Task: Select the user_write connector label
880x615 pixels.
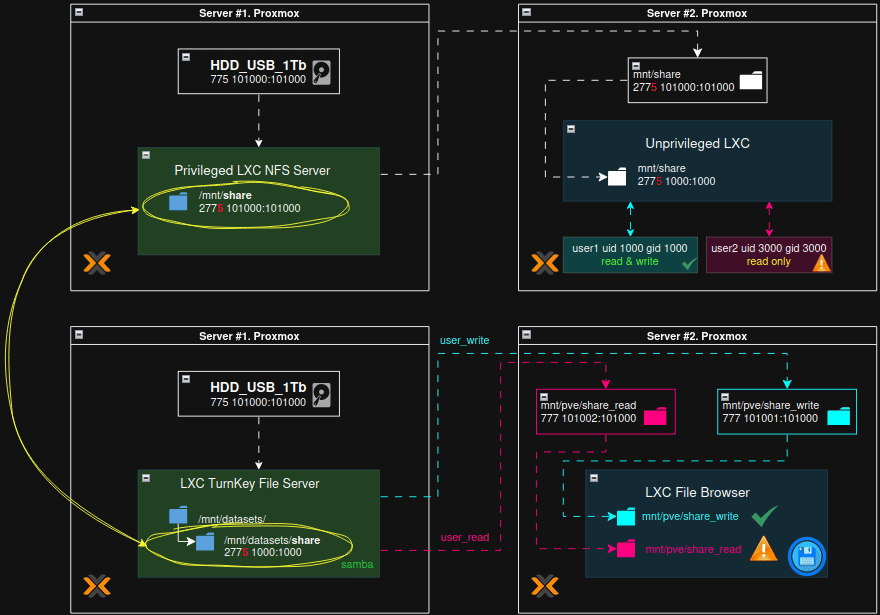Action: tap(464, 340)
